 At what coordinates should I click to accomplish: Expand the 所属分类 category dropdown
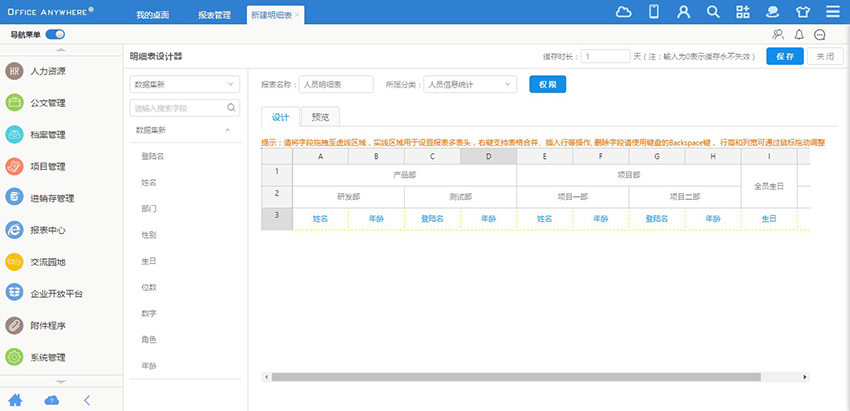[x=471, y=85]
